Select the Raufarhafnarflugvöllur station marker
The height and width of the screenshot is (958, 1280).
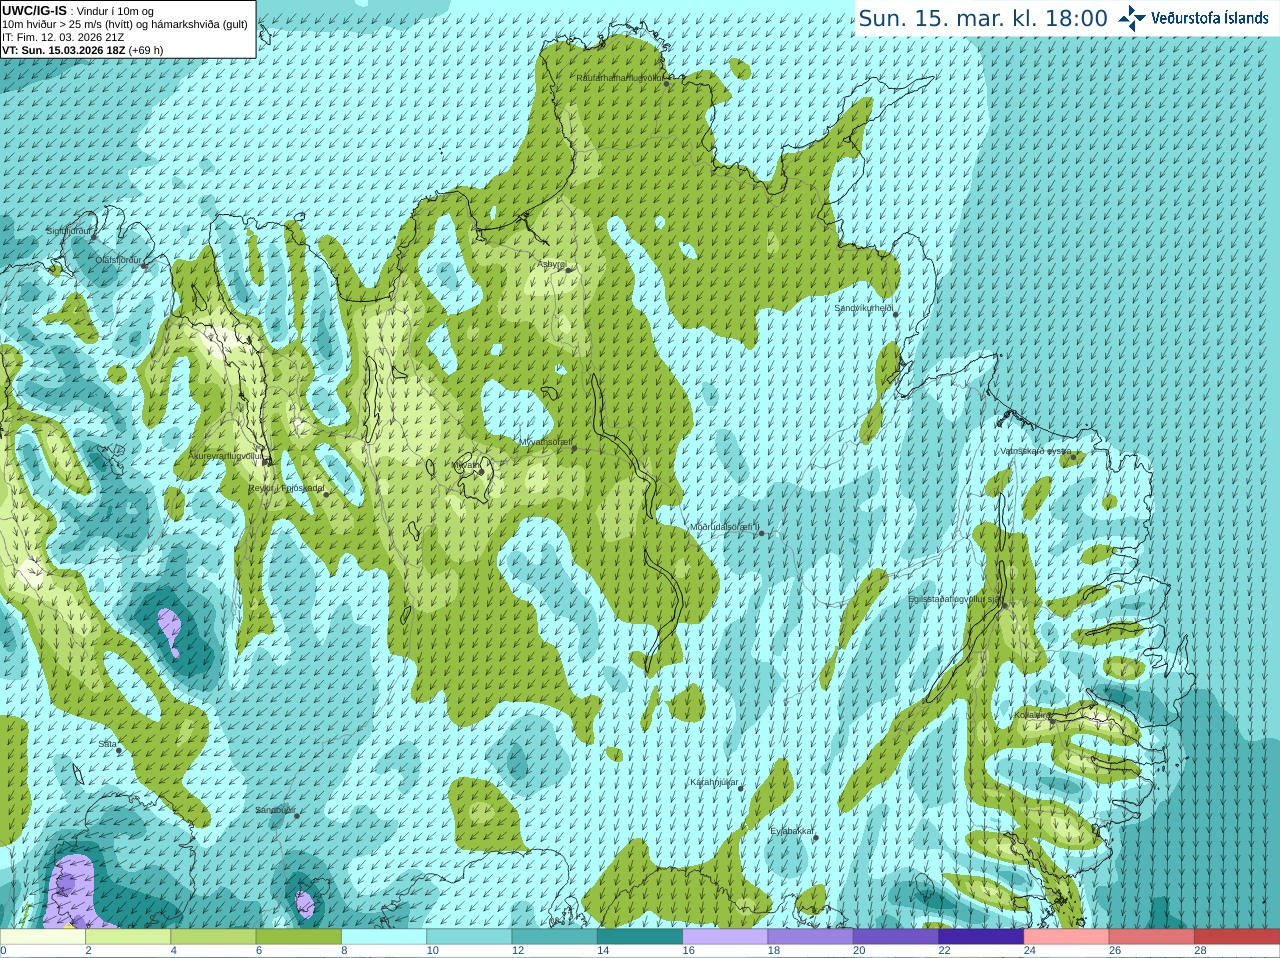tap(667, 84)
